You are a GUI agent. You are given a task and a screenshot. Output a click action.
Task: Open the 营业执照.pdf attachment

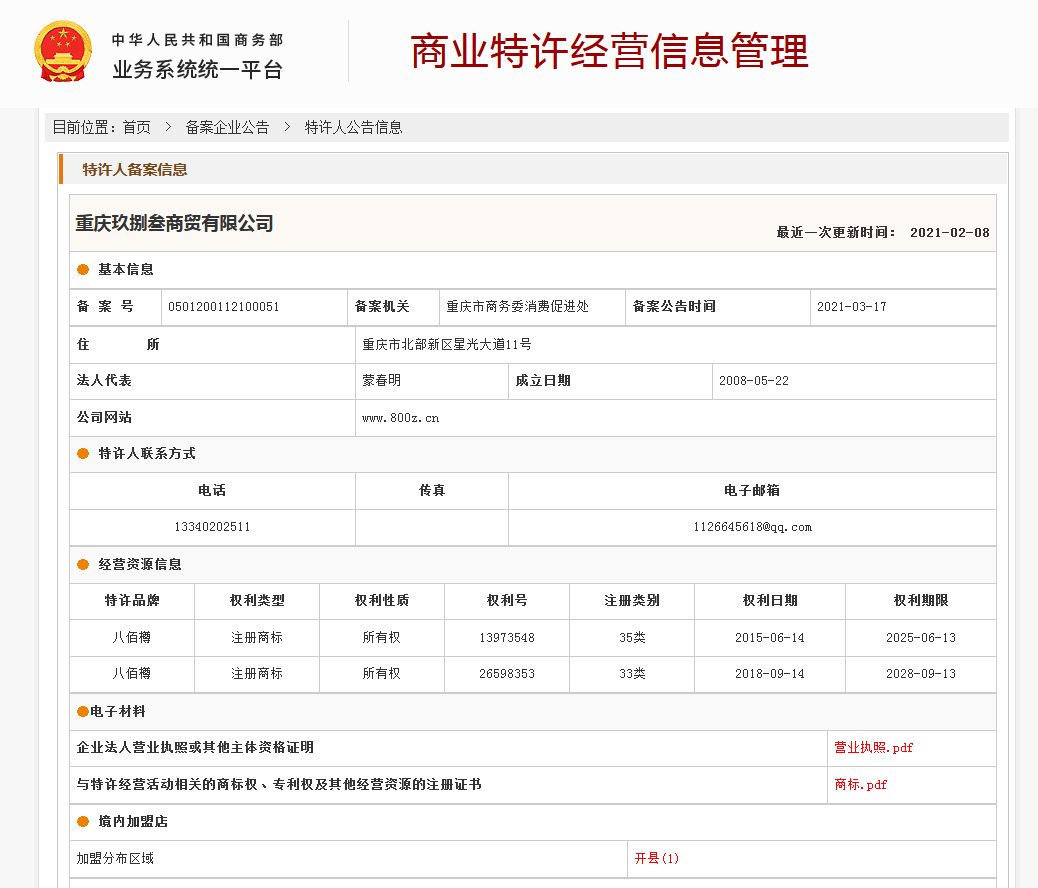[x=873, y=748]
